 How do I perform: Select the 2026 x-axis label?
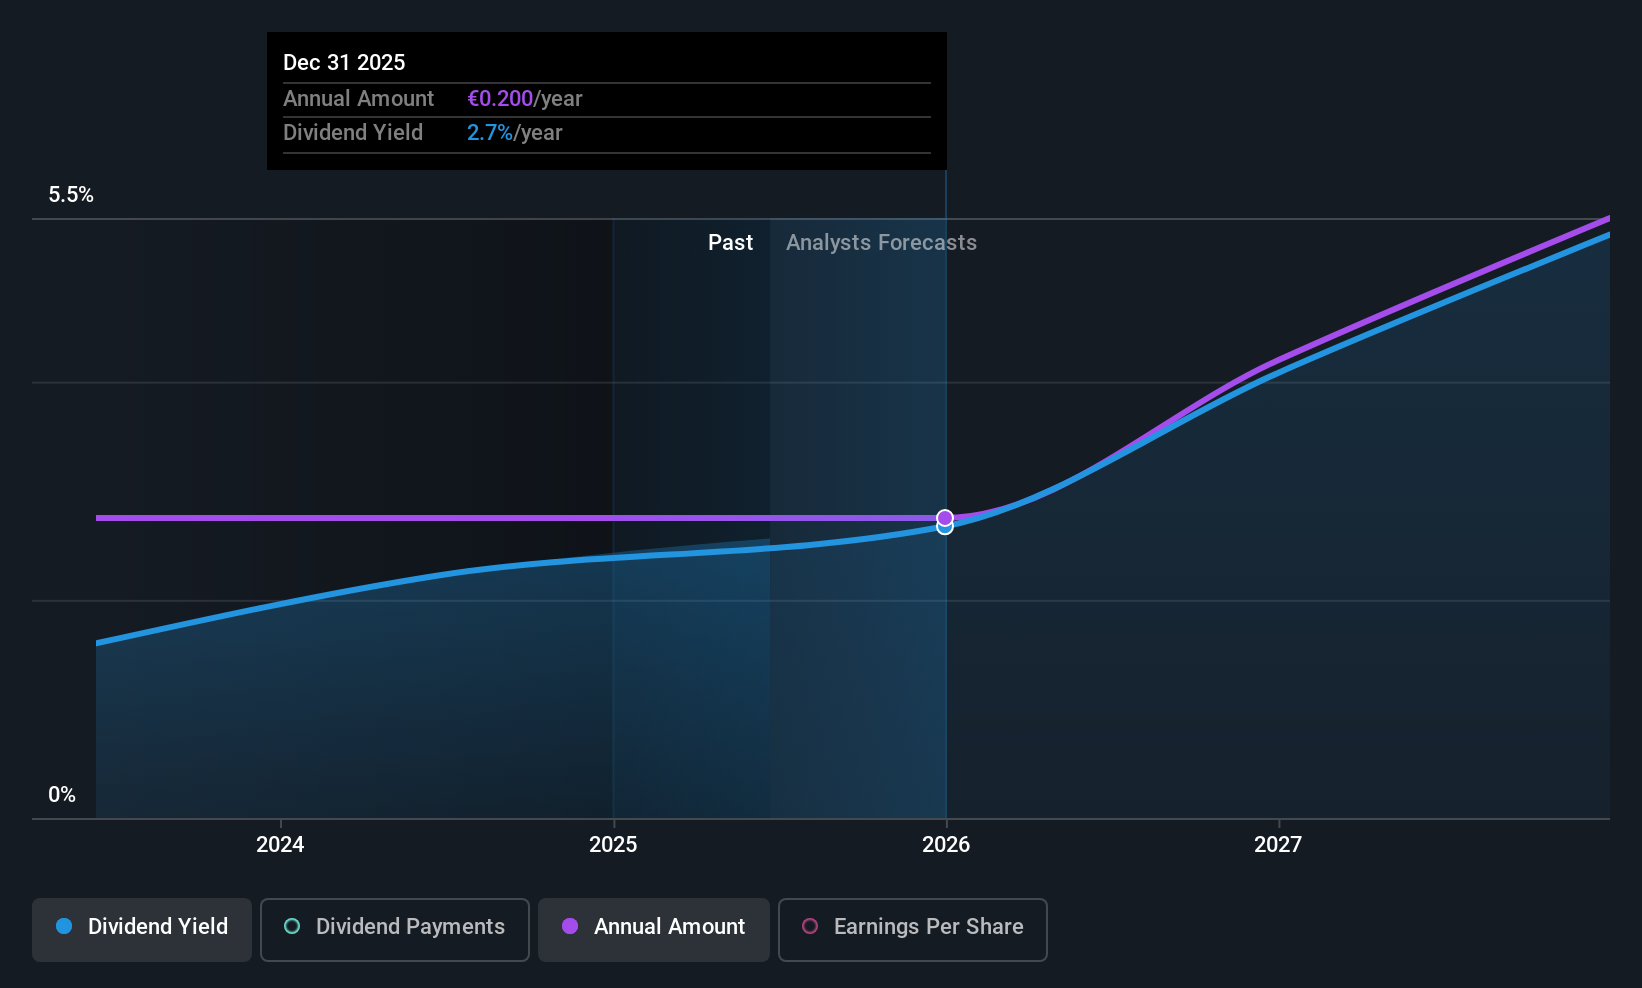[x=946, y=845]
